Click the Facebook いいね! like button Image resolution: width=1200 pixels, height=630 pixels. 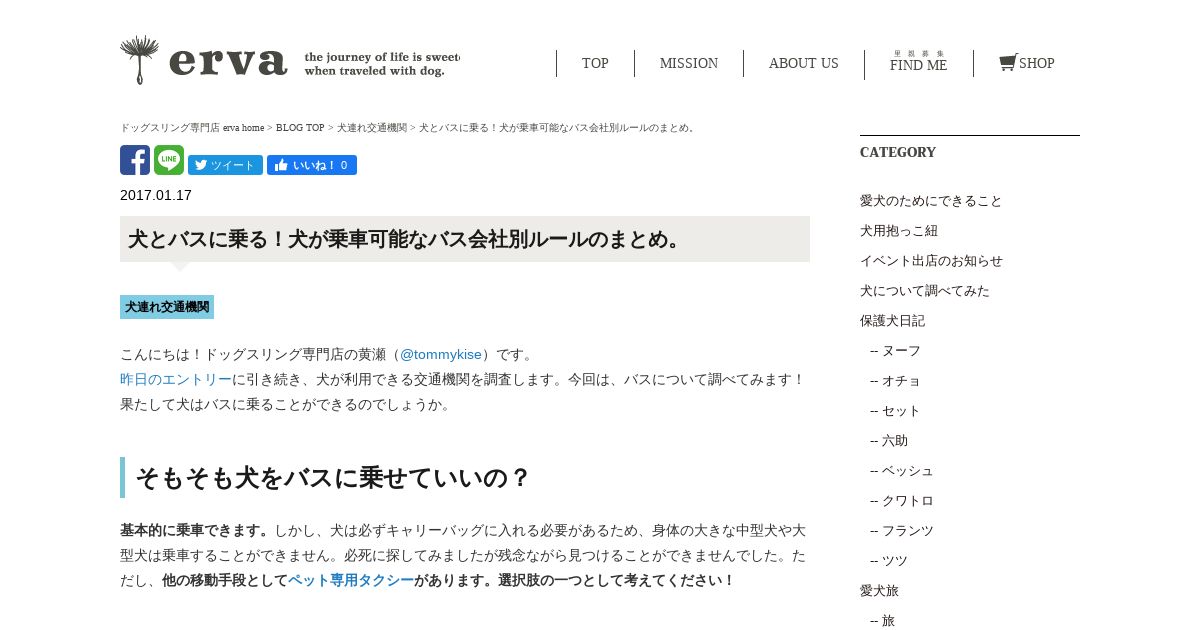click(x=312, y=165)
